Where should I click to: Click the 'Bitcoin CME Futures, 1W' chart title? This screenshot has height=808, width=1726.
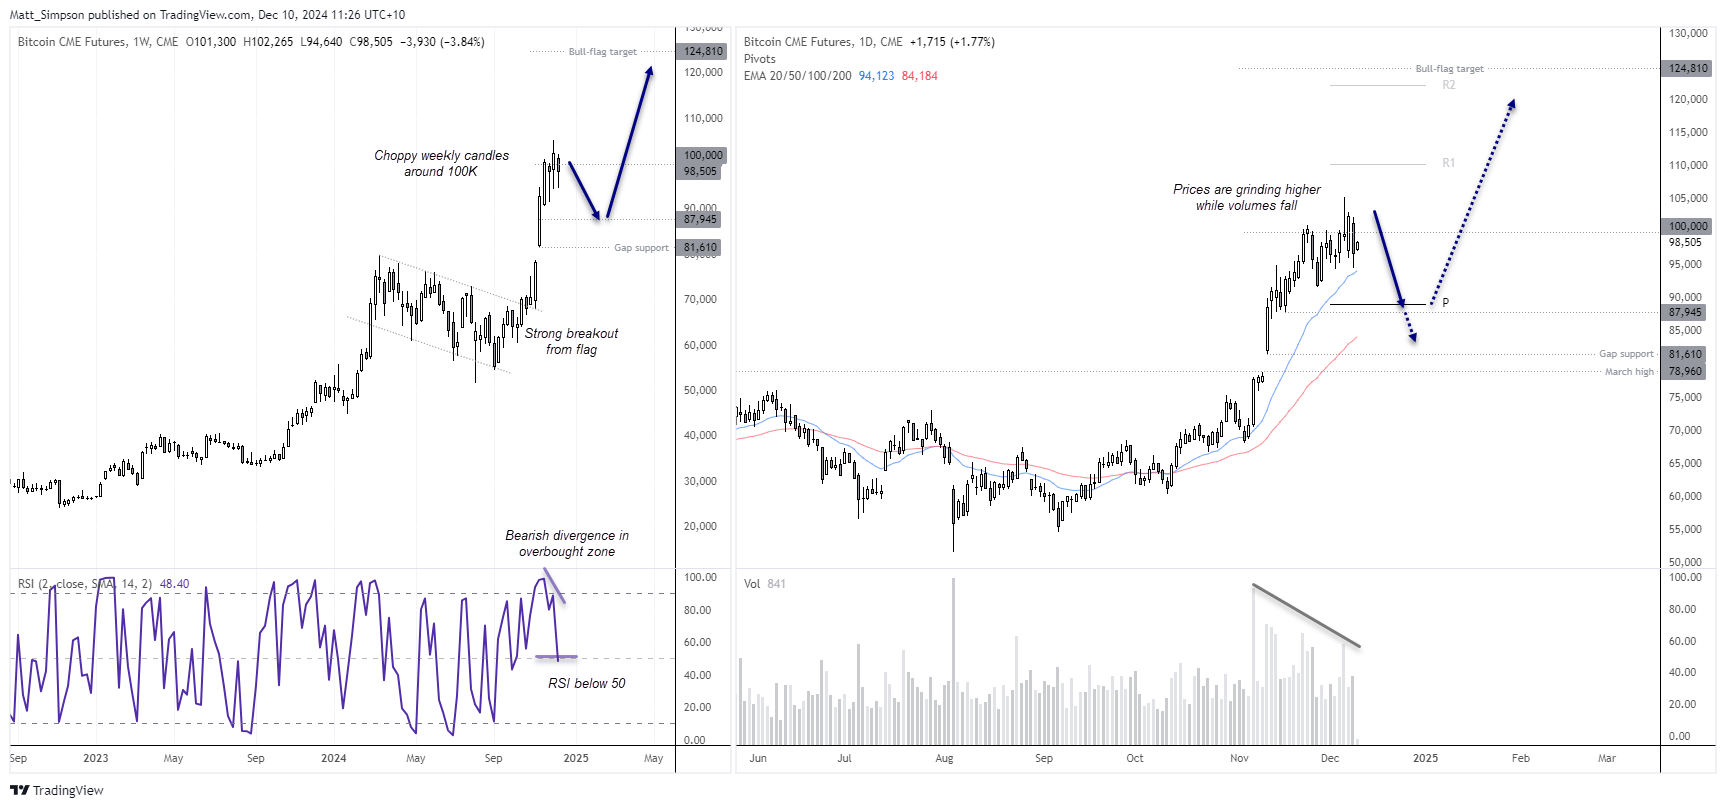97,42
